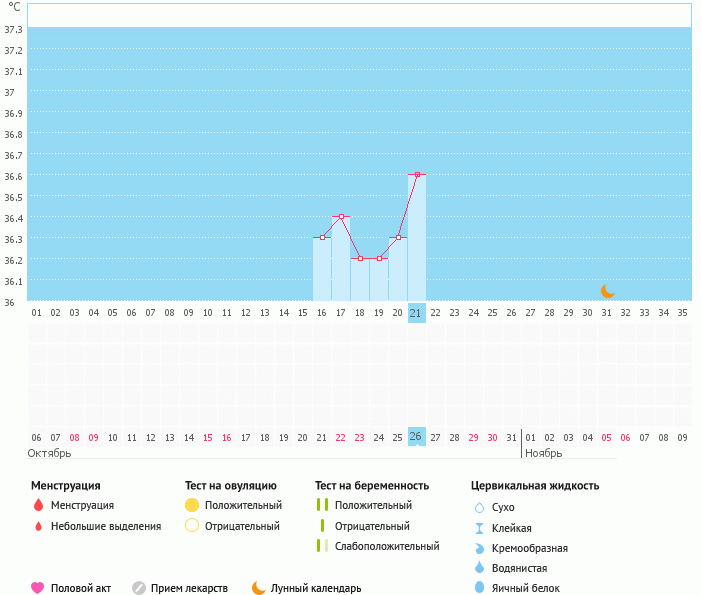
Task: Click the 36.6 temperature point on graph
Action: point(417,174)
